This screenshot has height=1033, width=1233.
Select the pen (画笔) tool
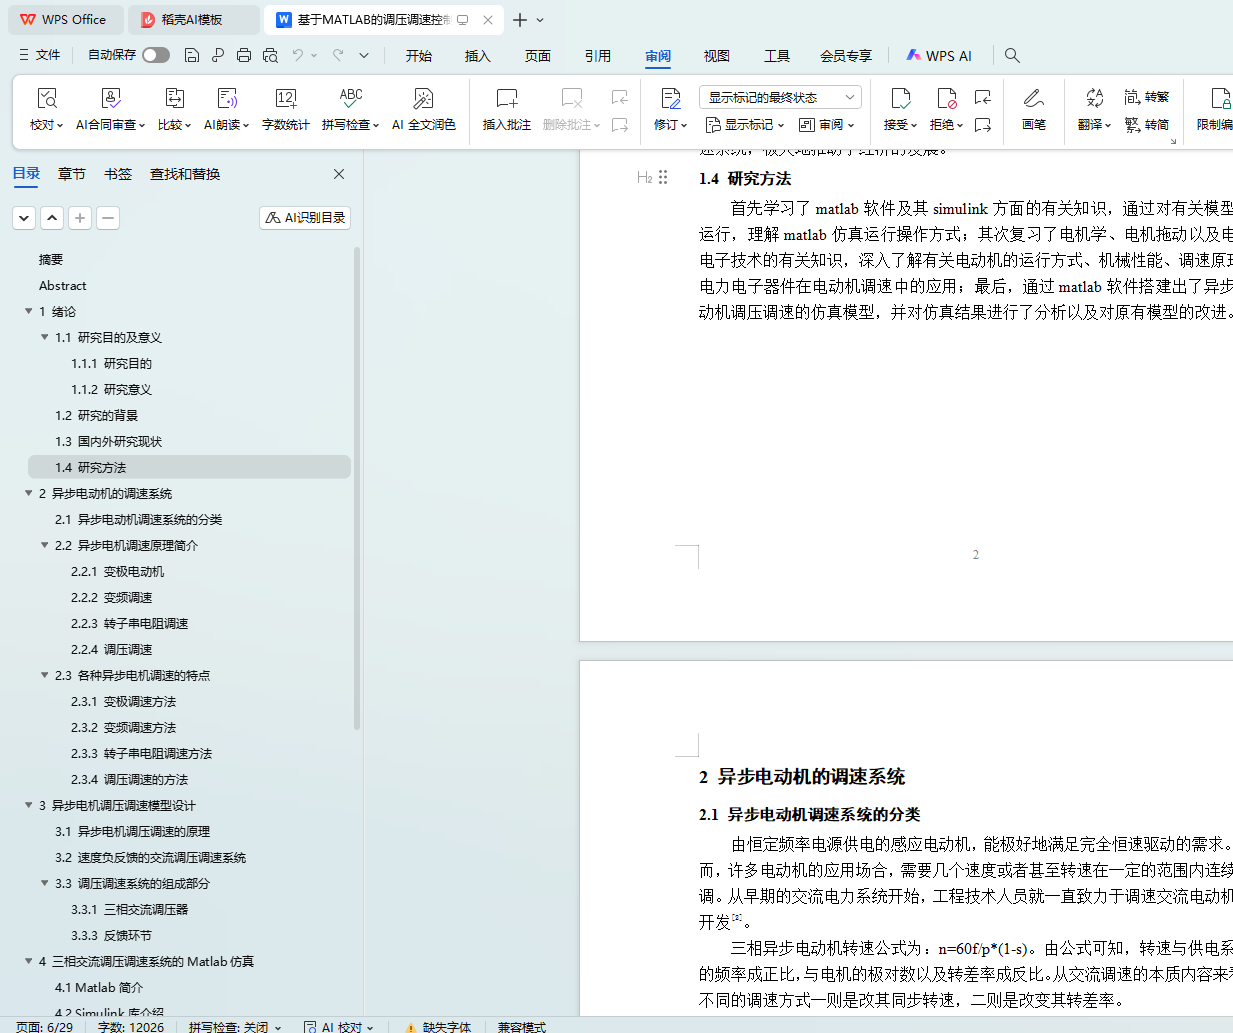pyautogui.click(x=1033, y=99)
